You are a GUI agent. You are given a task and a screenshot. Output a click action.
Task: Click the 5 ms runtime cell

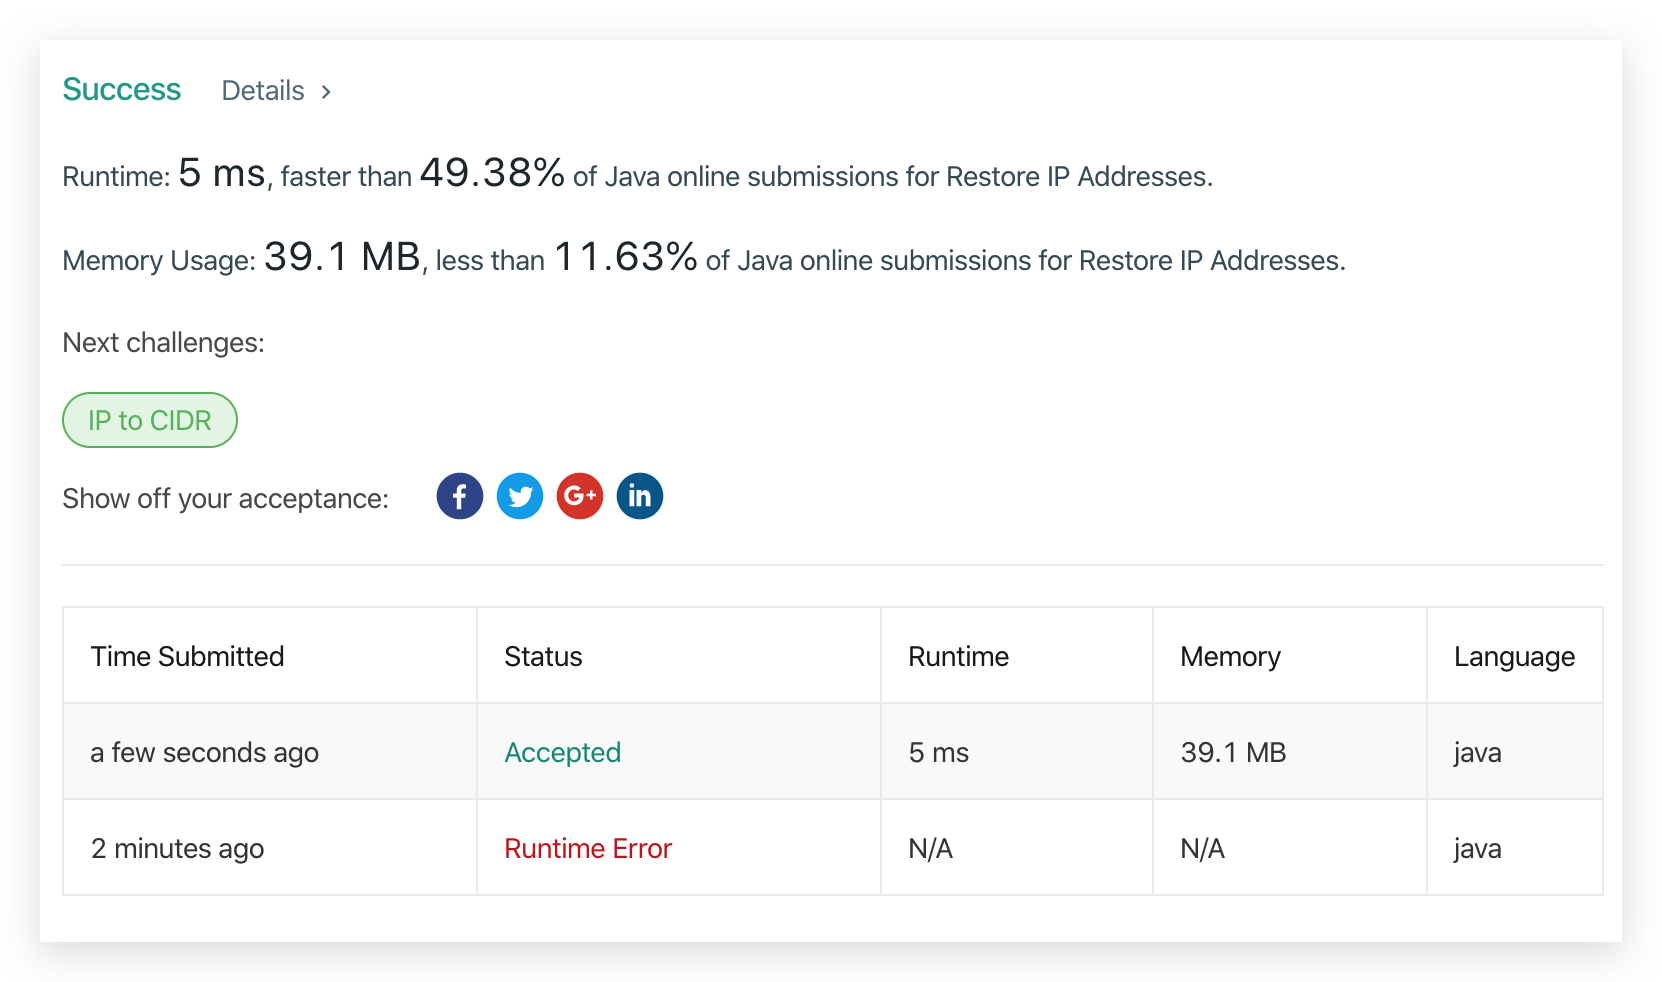click(x=938, y=752)
